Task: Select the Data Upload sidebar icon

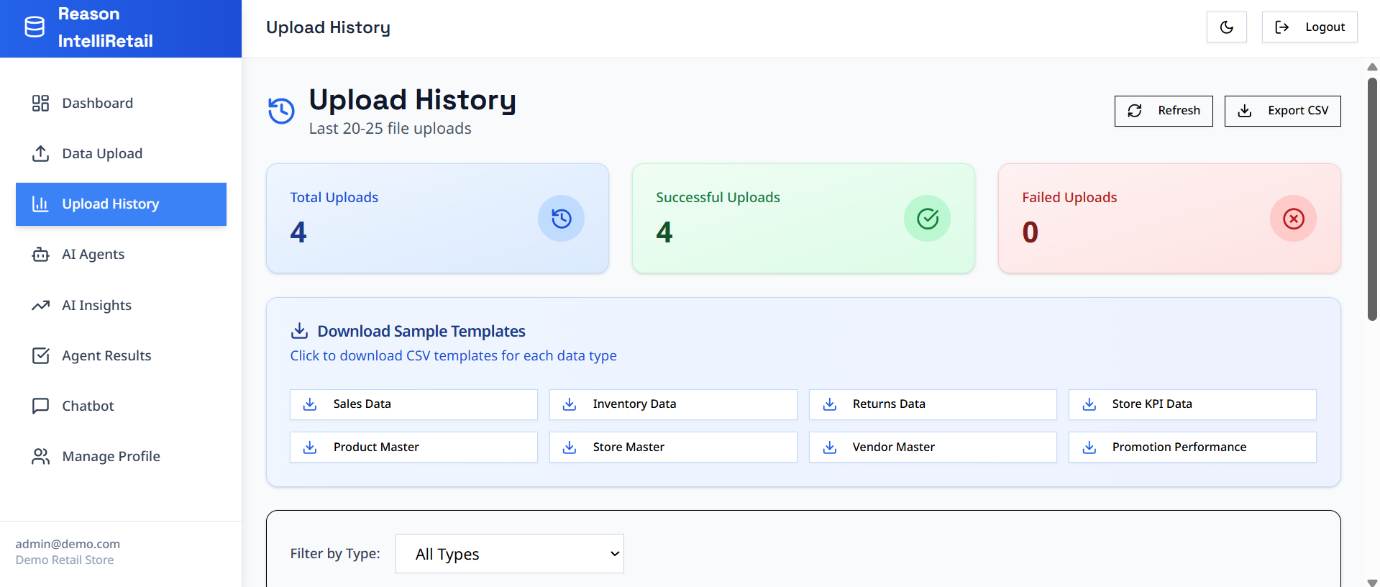Action: [41, 153]
